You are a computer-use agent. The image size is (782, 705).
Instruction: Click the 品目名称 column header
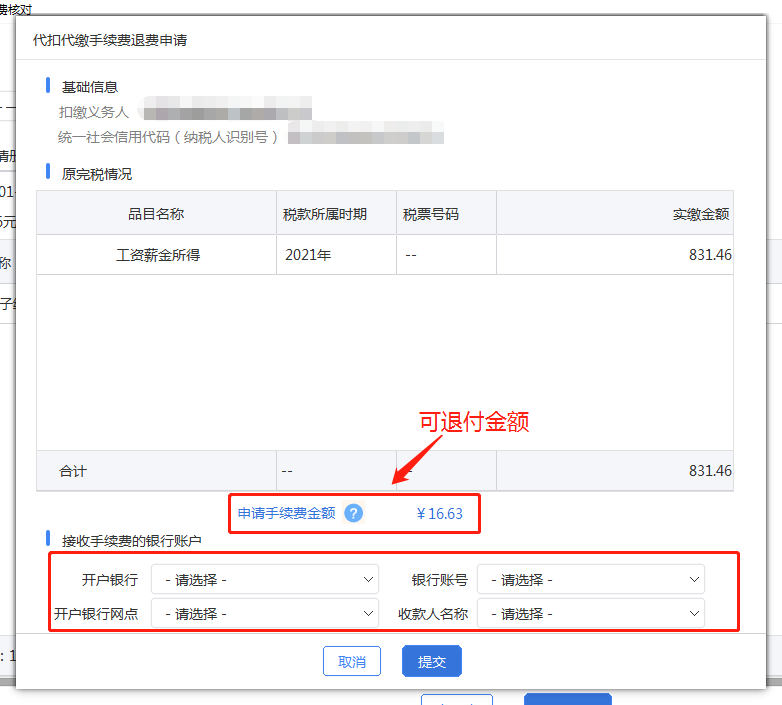point(156,214)
